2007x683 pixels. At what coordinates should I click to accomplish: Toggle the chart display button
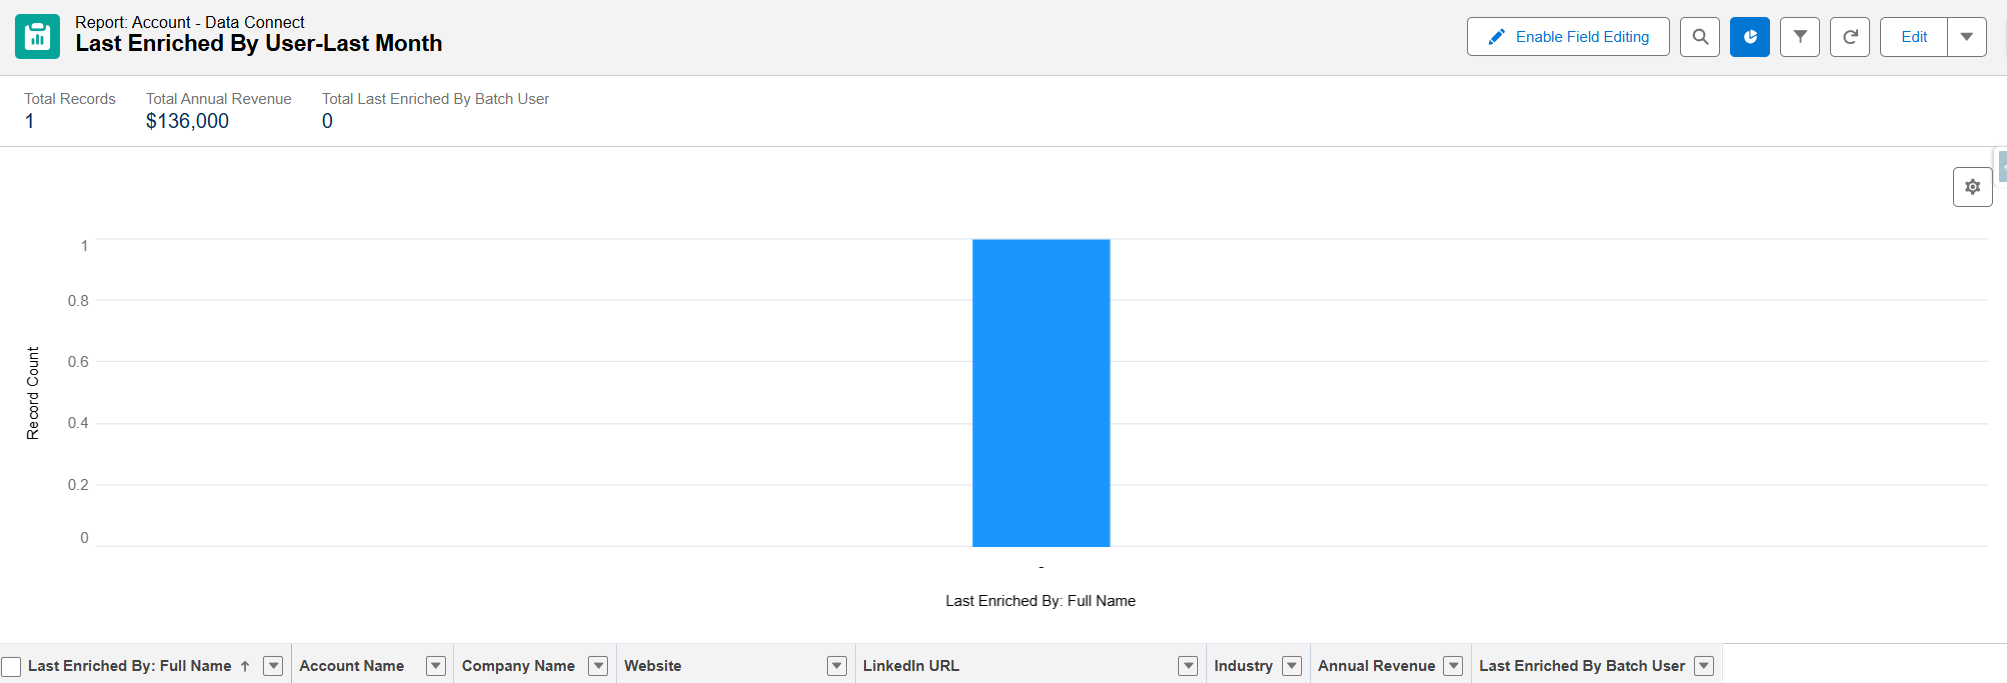1749,37
